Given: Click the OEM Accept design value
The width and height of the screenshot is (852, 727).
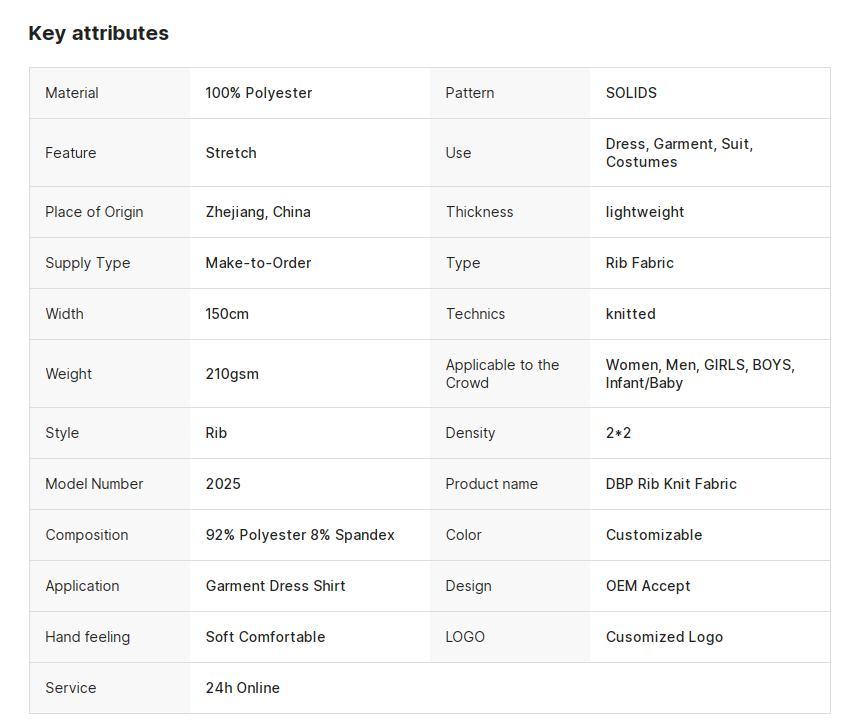Looking at the screenshot, I should click(648, 586).
